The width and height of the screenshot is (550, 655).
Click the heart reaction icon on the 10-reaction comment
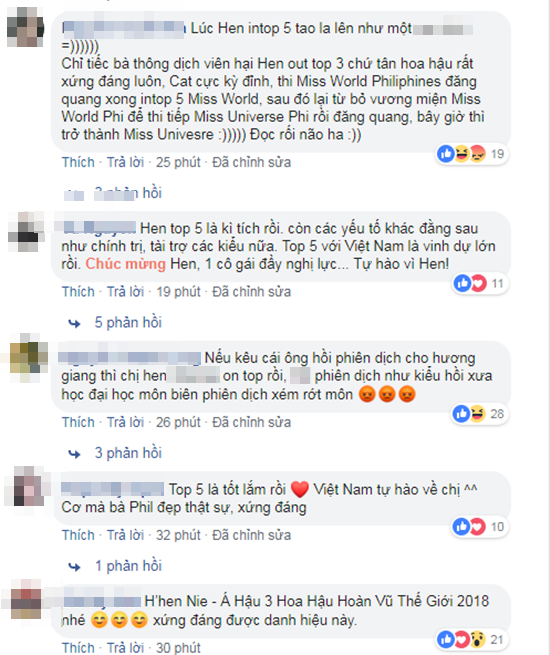click(477, 527)
